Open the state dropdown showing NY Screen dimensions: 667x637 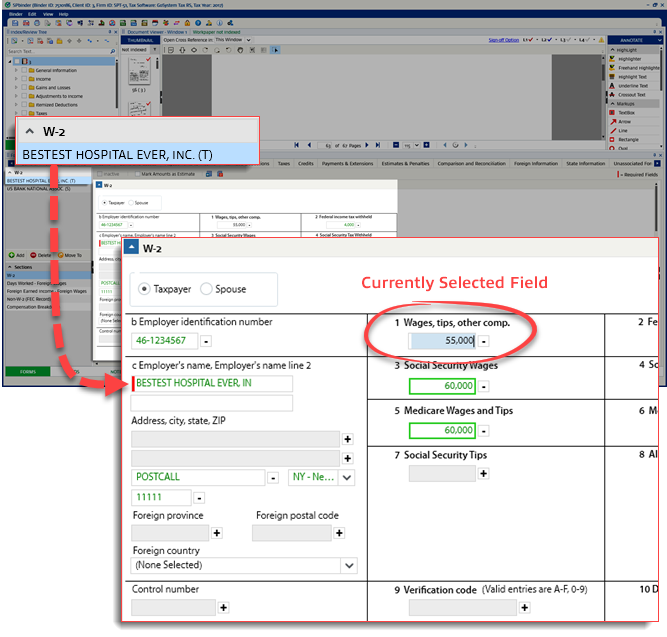pyautogui.click(x=347, y=477)
